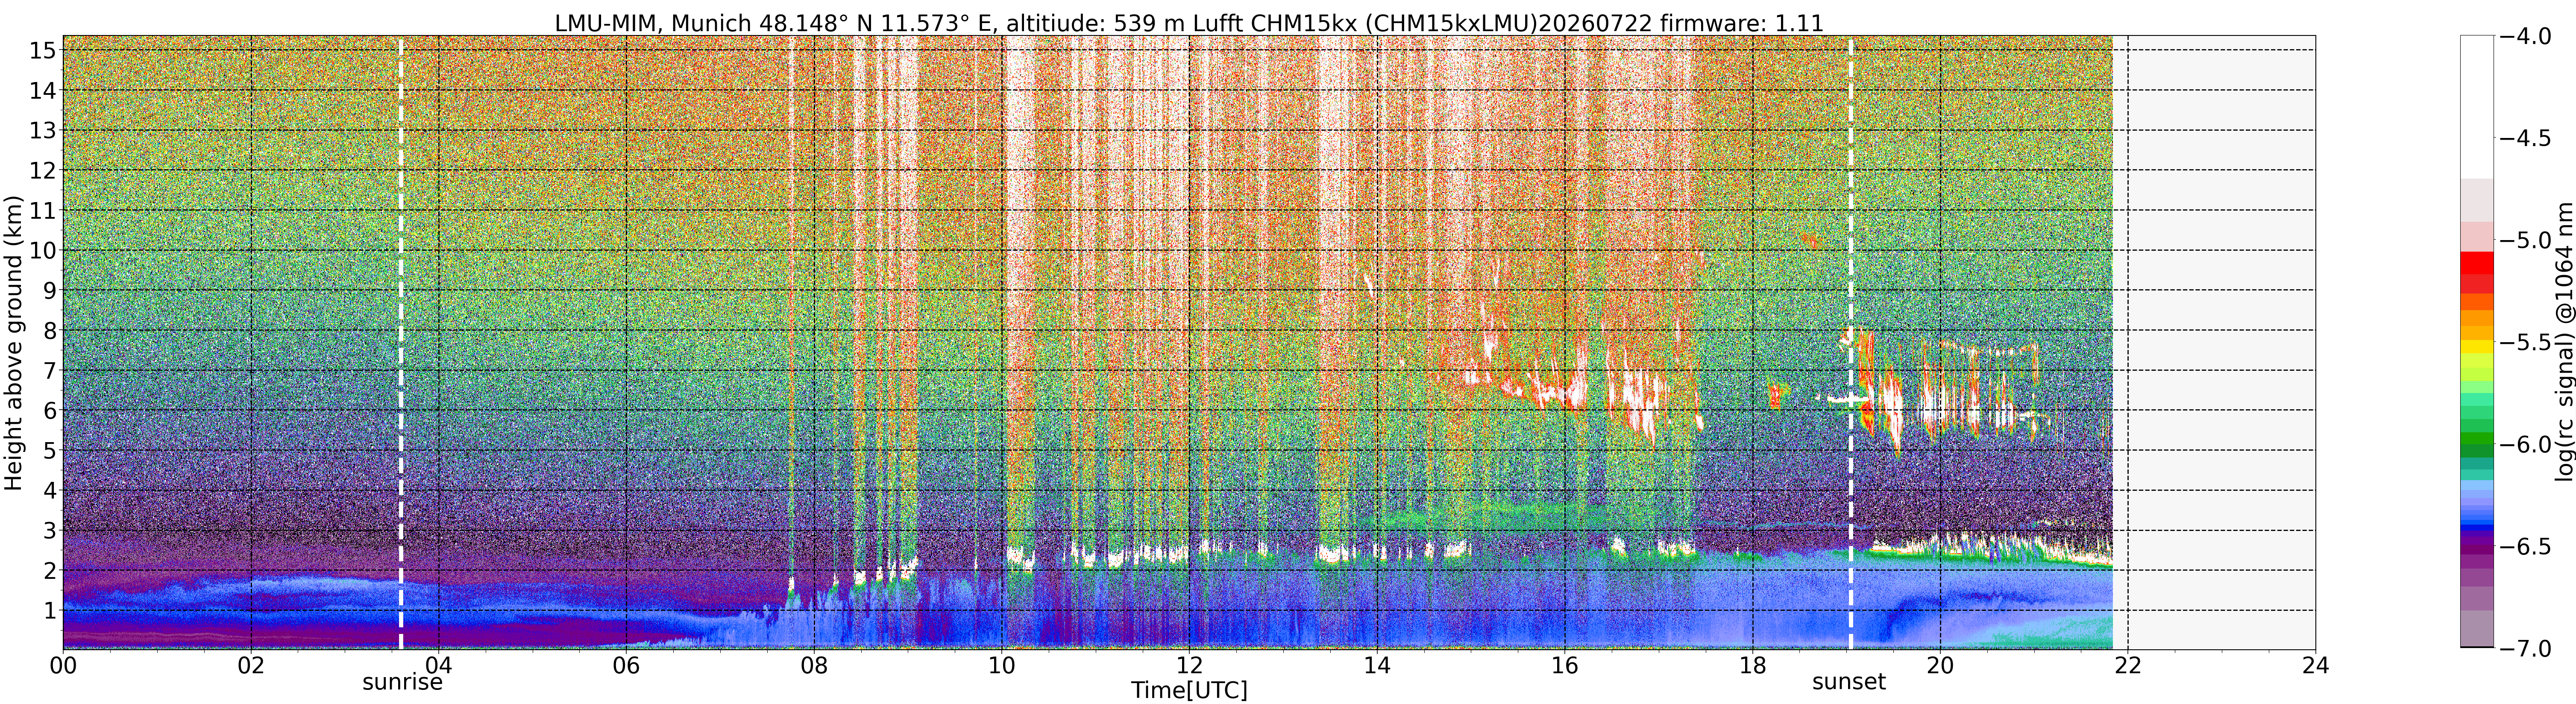
Task: Click the colorbar tick label −6.0
Action: pyautogui.click(x=2525, y=445)
